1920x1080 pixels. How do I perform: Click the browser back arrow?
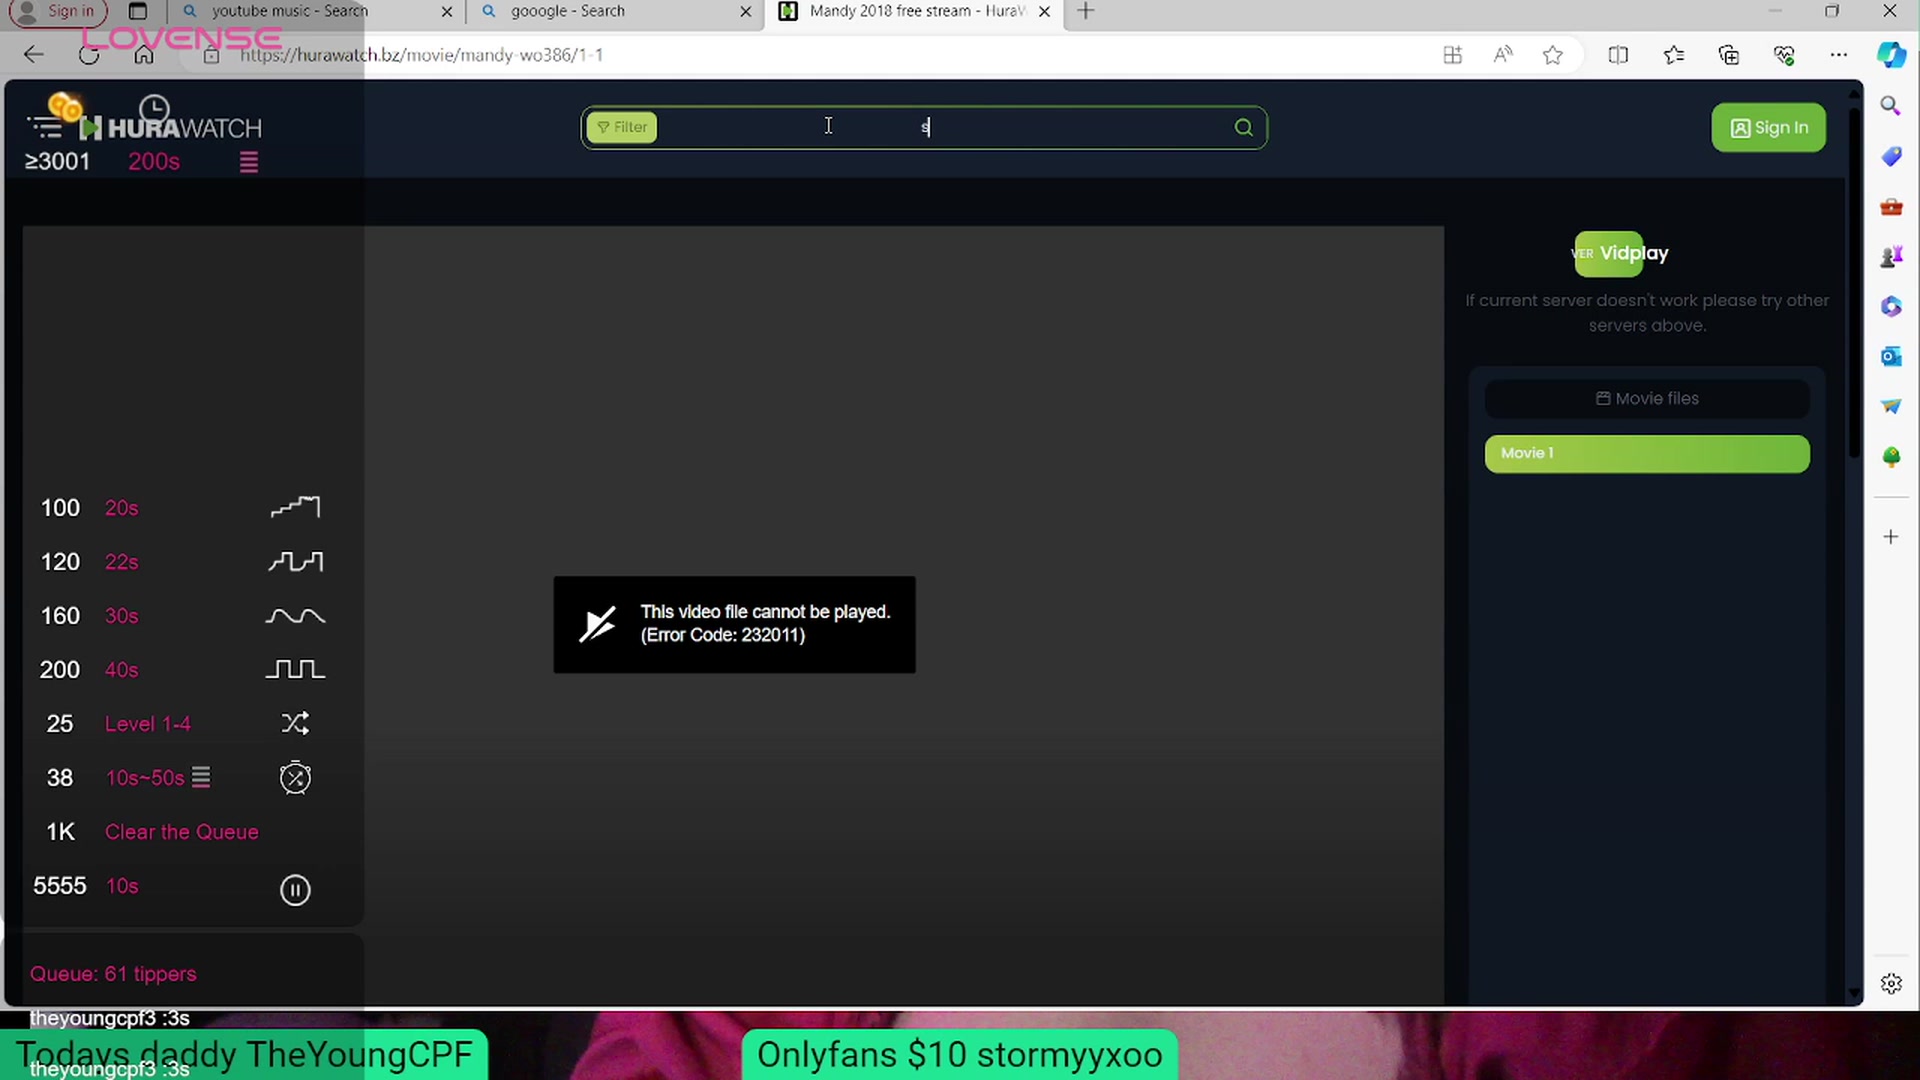(33, 55)
